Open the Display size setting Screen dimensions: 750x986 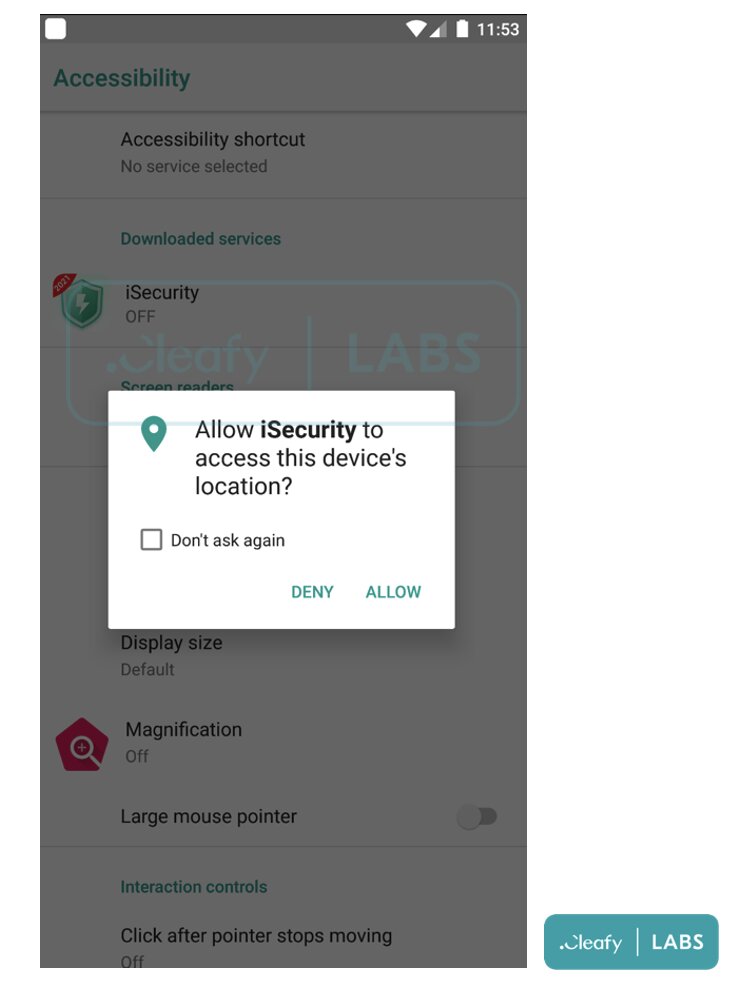[x=284, y=656]
